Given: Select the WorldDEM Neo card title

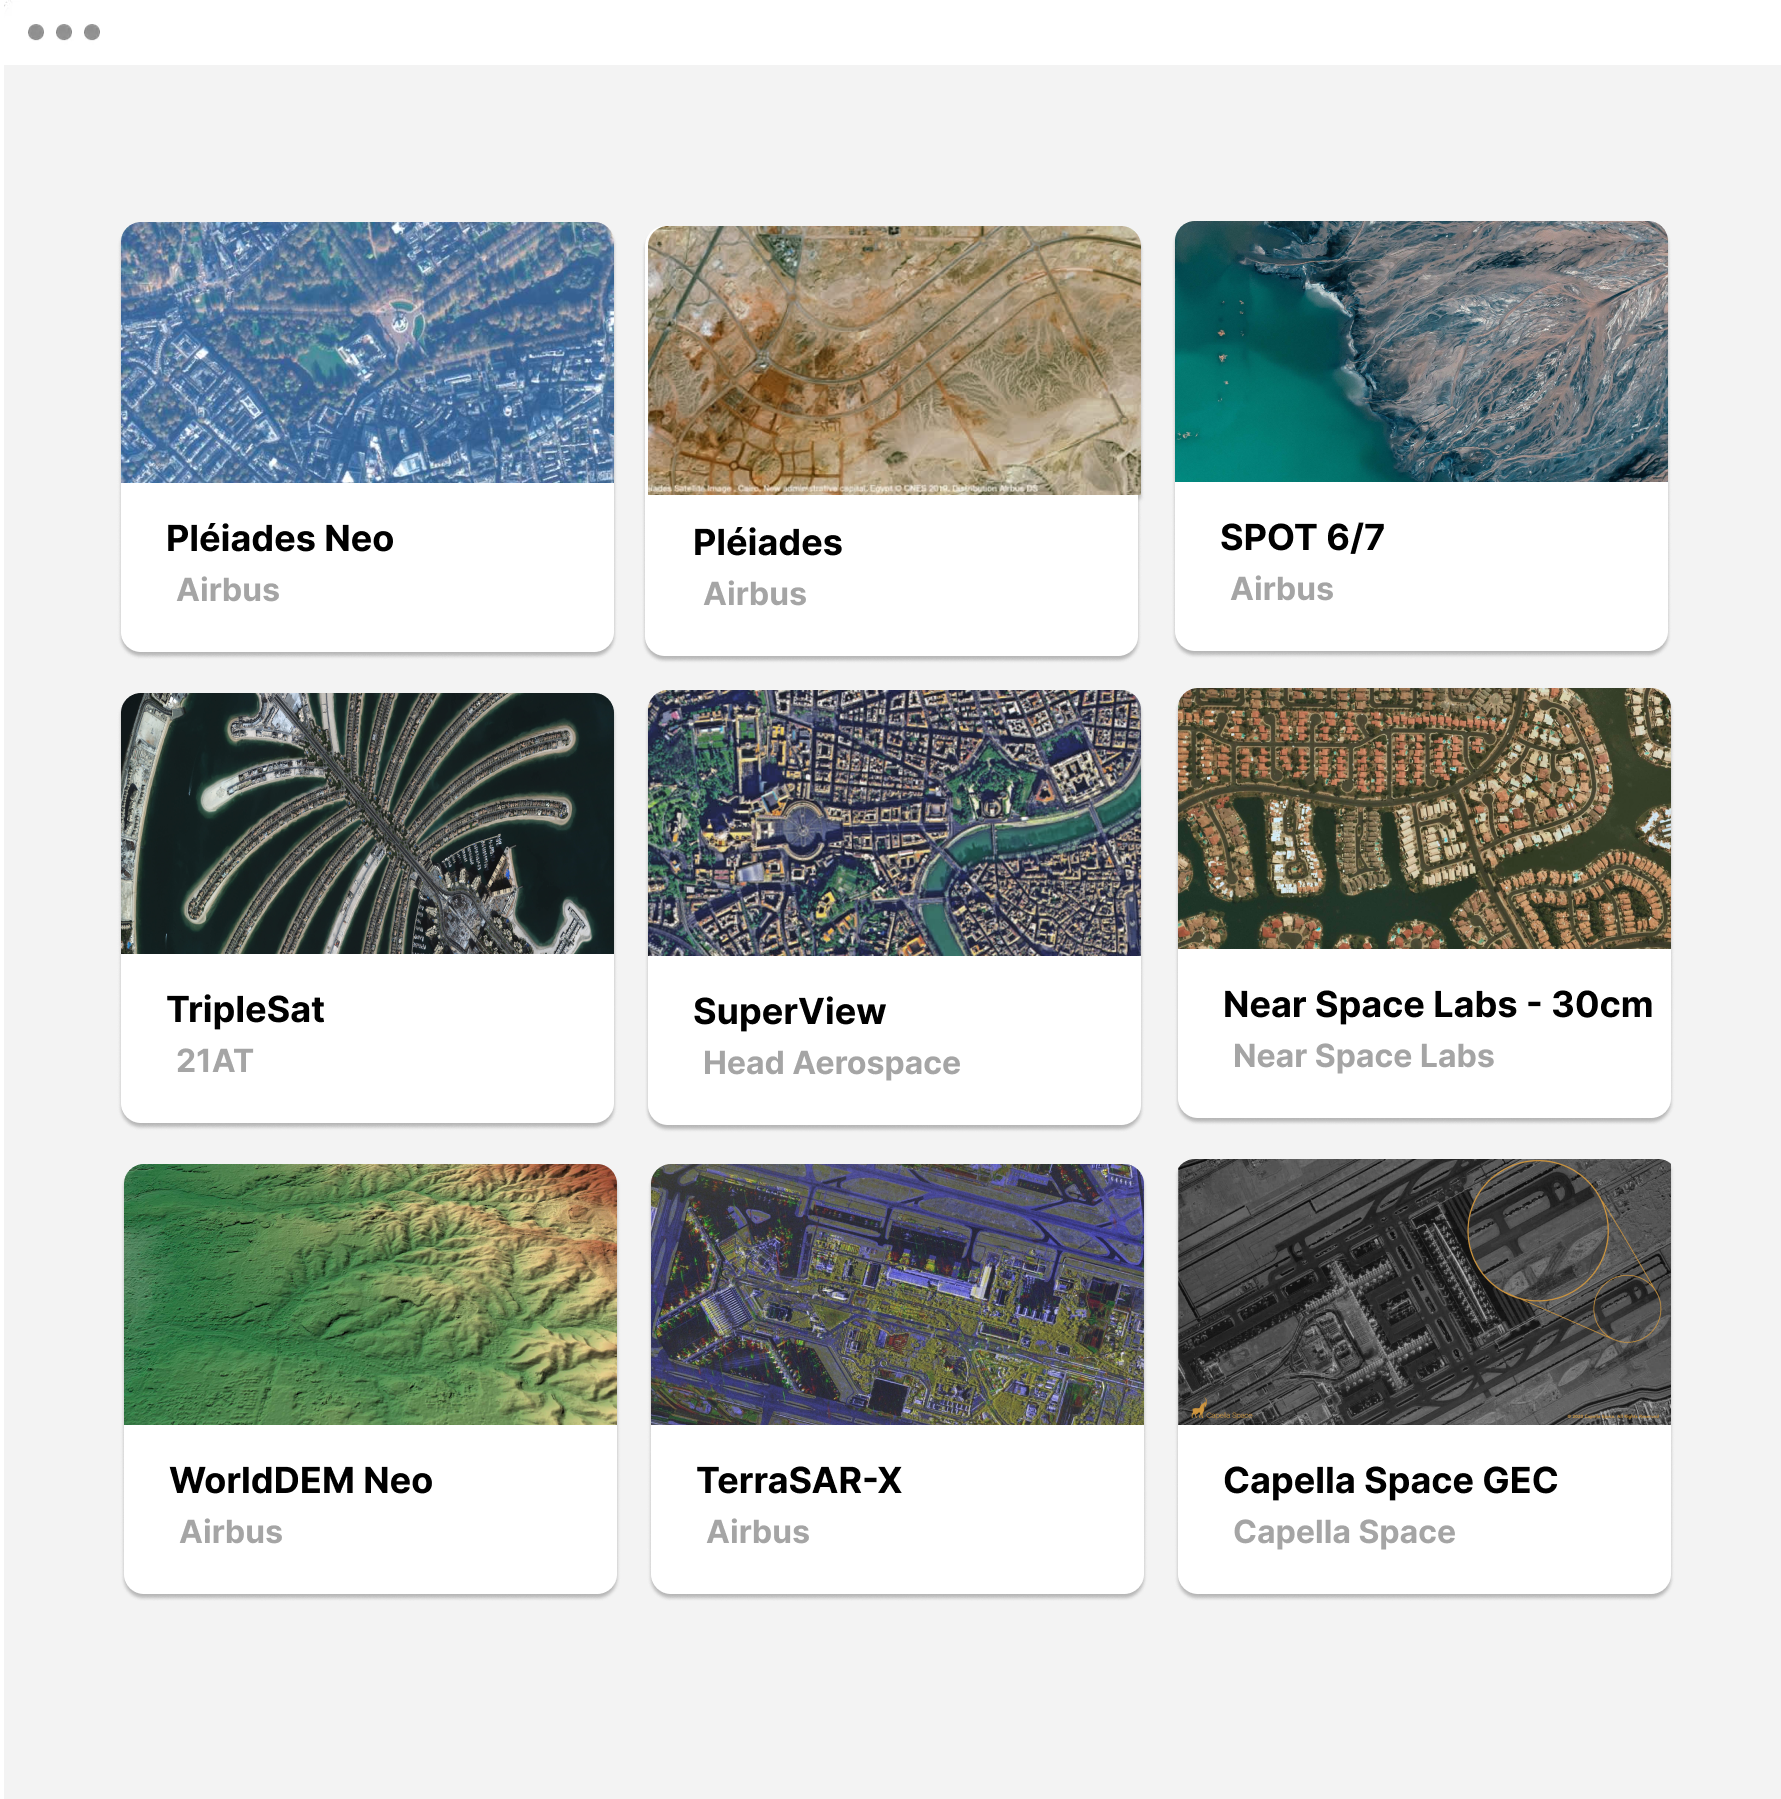Looking at the screenshot, I should pos(301,1481).
